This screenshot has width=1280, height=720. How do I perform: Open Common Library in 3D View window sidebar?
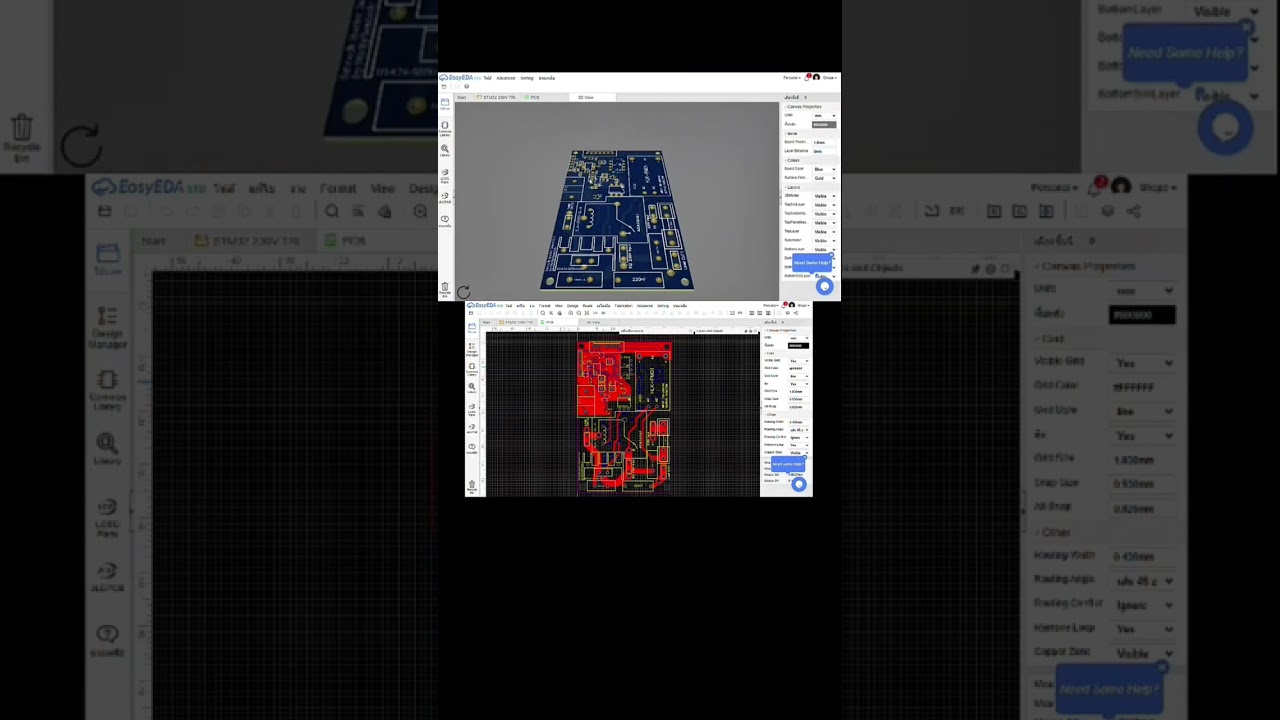click(x=445, y=129)
